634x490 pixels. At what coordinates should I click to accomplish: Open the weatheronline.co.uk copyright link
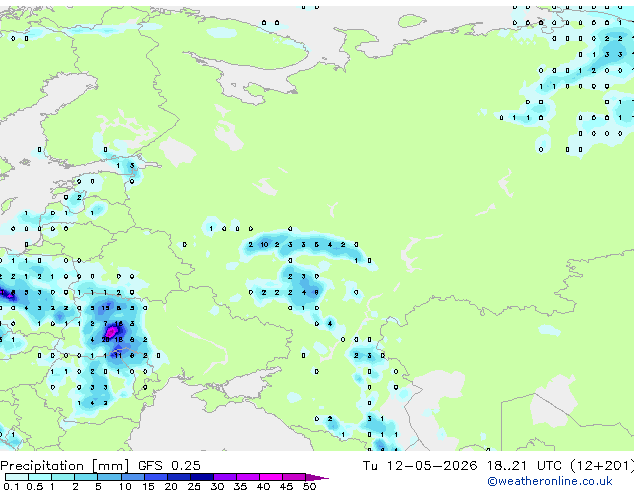coord(550,481)
